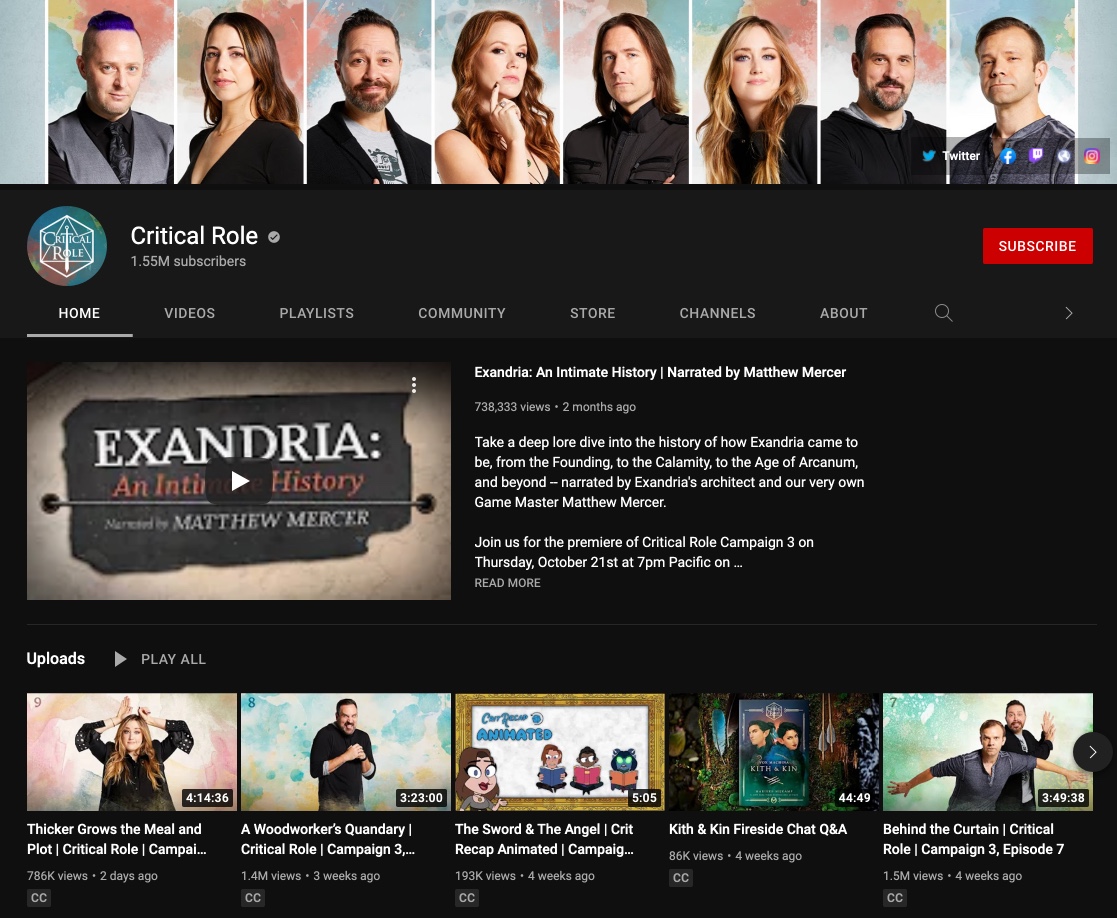Click the 3:49:38 duration badge
Screen dimensions: 1117x918
click(x=1063, y=798)
